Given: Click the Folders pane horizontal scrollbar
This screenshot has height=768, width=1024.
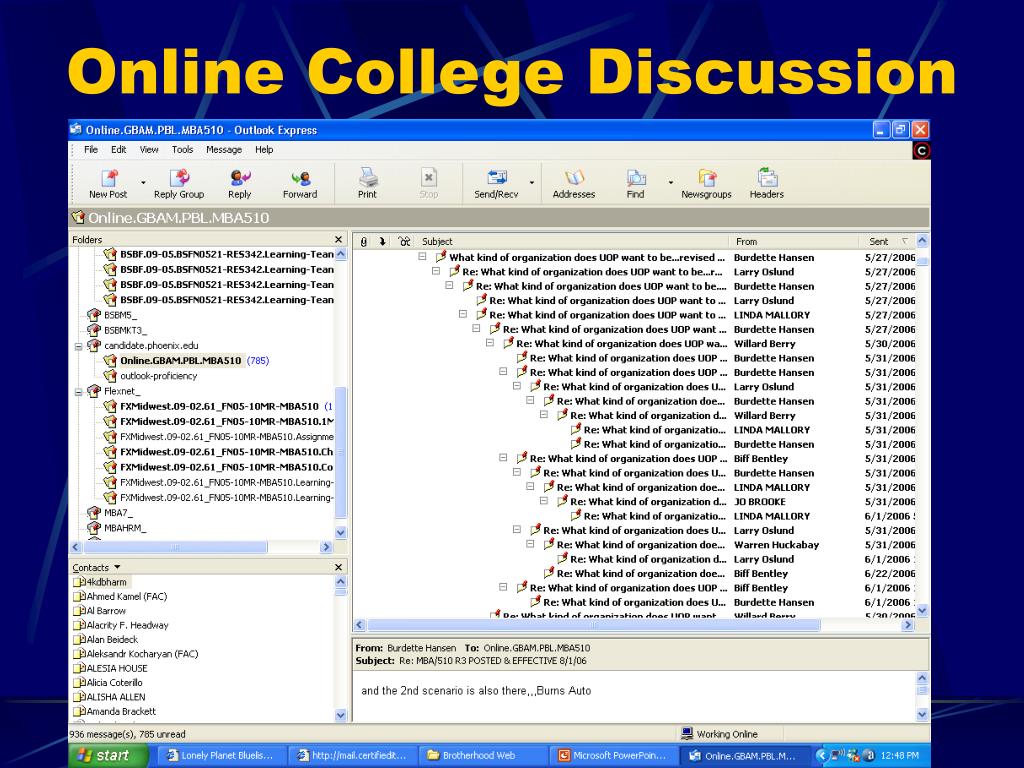Looking at the screenshot, I should click(174, 547).
